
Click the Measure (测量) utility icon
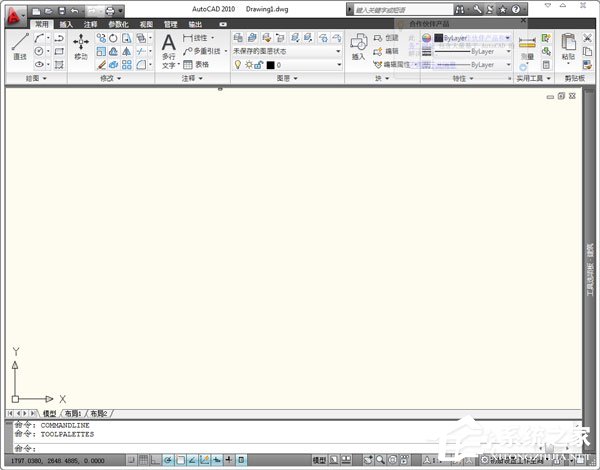(x=527, y=48)
